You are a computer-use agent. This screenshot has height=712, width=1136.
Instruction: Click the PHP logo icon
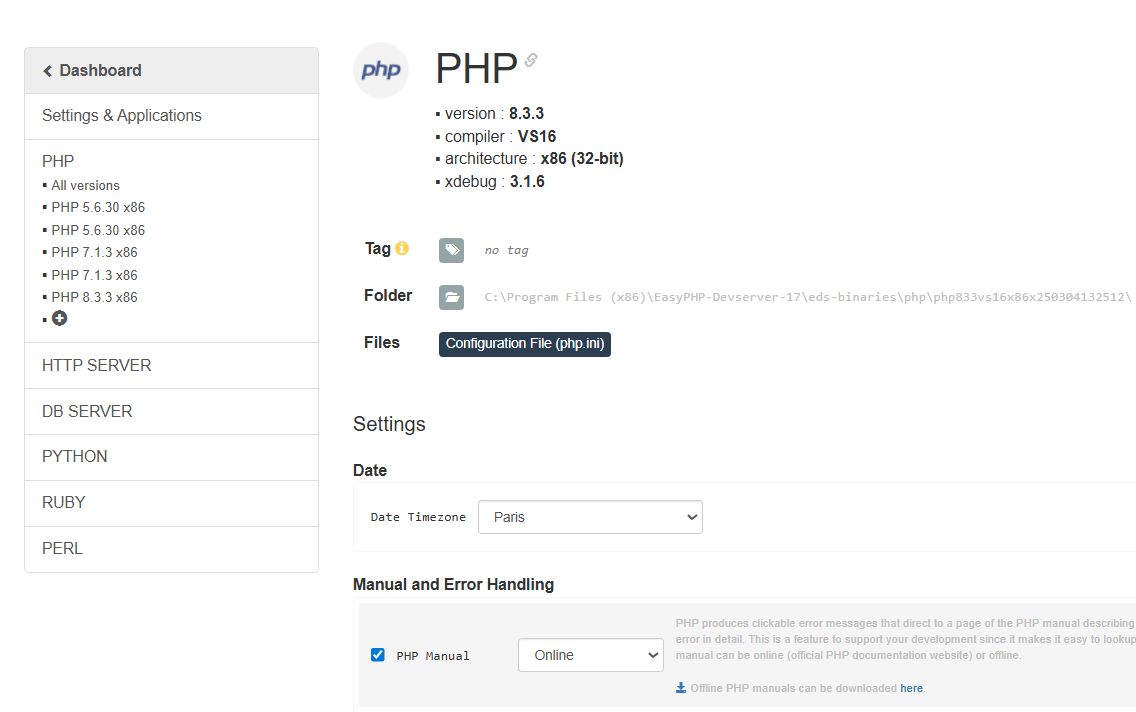pyautogui.click(x=381, y=70)
